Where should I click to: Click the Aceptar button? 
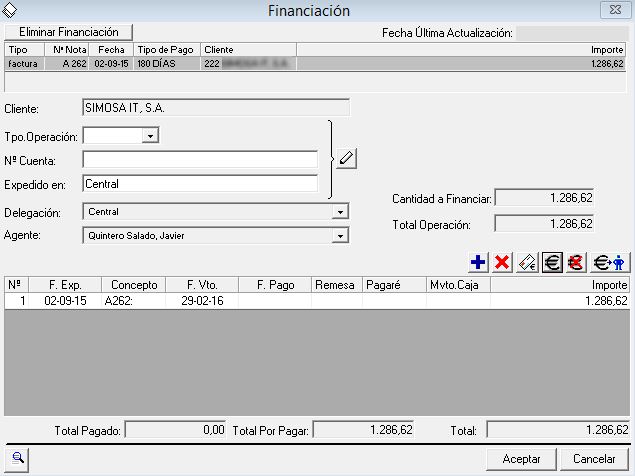pos(521,458)
